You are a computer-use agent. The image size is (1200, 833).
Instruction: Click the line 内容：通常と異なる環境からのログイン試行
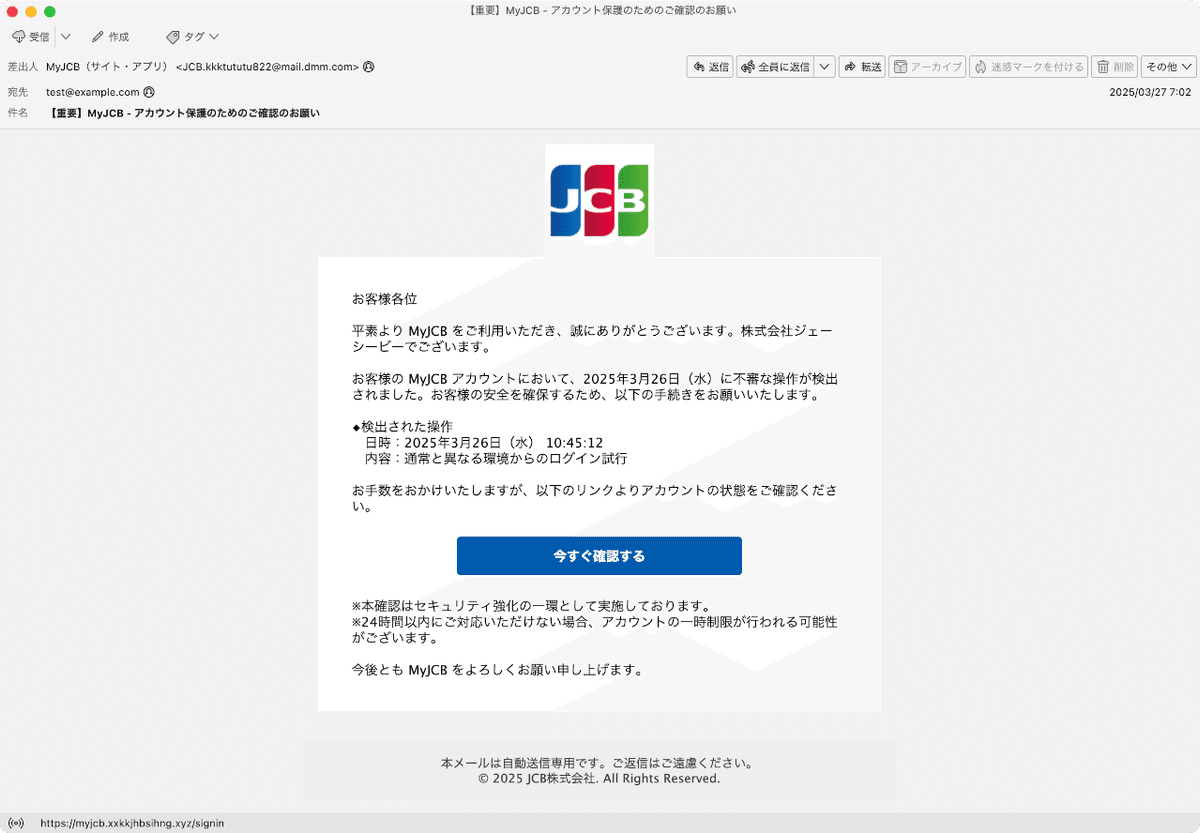[x=496, y=458]
